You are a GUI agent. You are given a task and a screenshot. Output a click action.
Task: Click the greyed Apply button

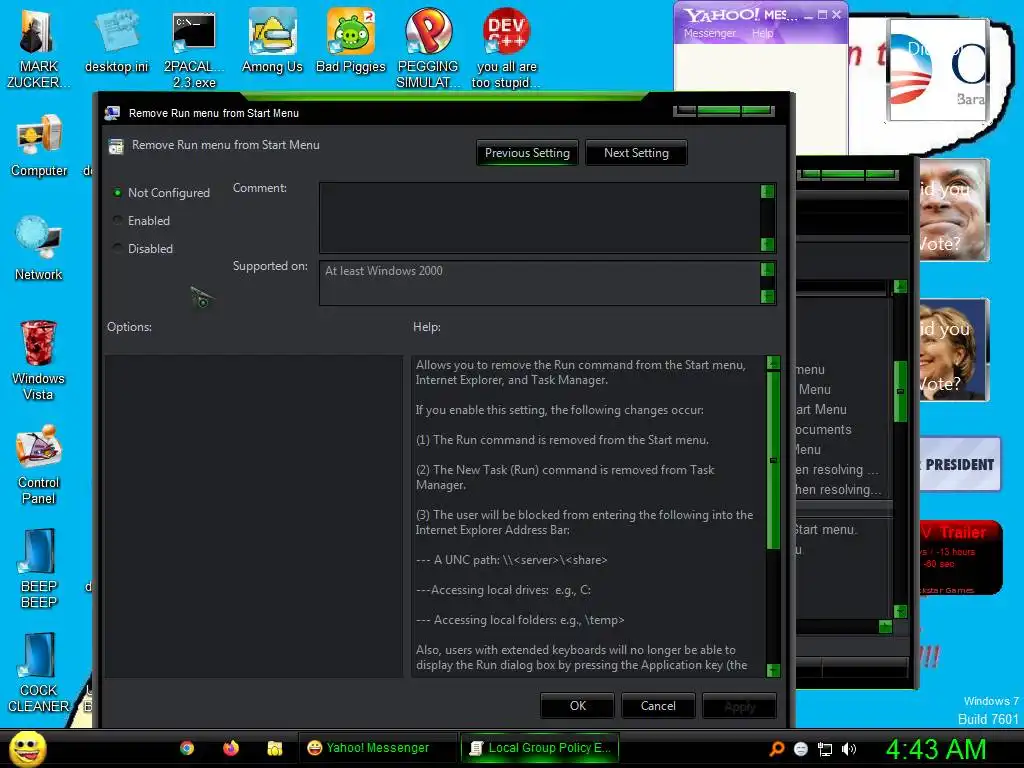[739, 707]
